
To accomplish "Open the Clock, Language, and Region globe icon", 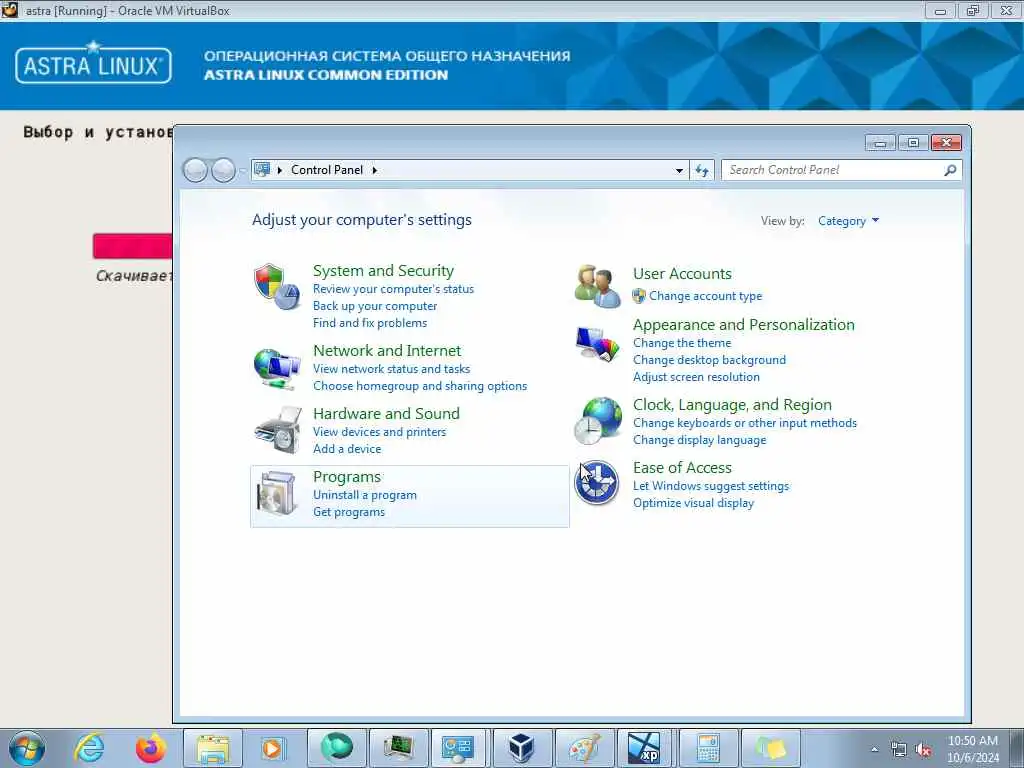I will (x=598, y=421).
